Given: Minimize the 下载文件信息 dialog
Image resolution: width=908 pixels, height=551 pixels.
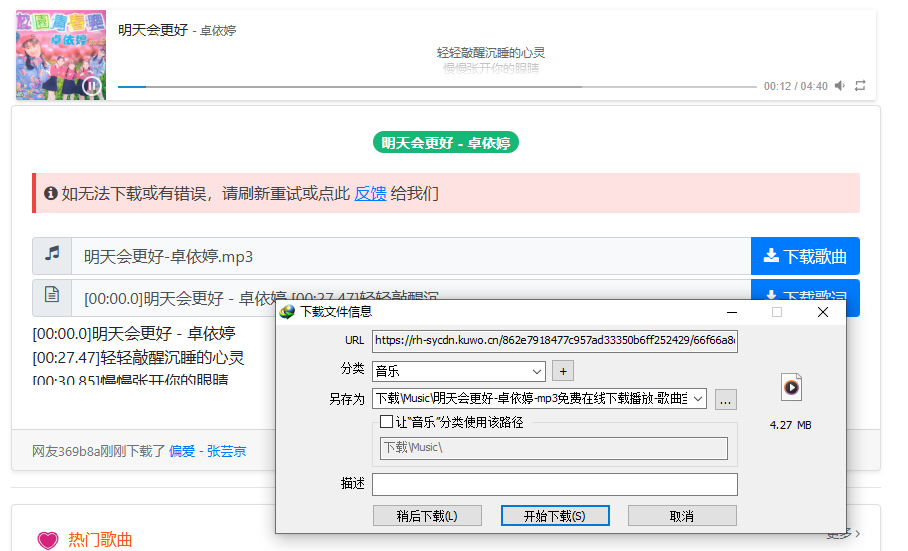Looking at the screenshot, I should (732, 312).
